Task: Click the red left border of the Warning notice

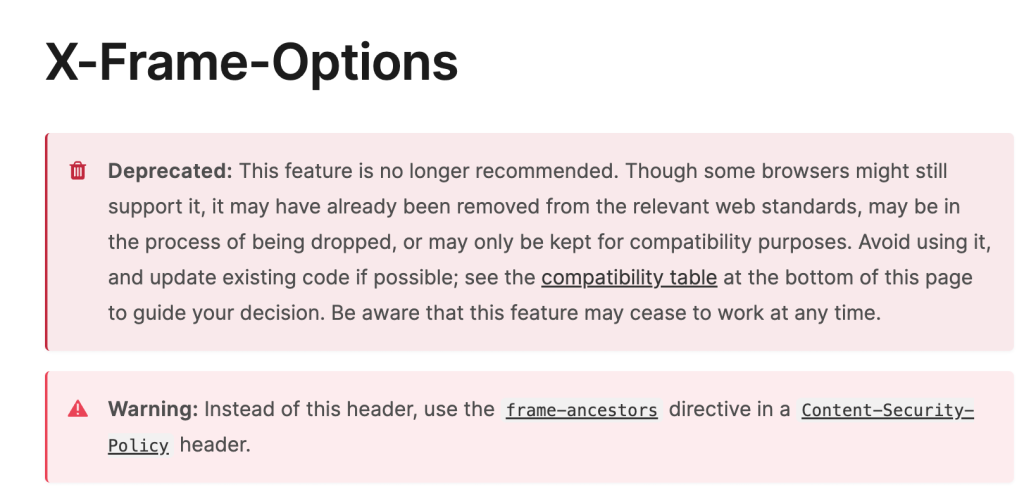Action: pyautogui.click(x=47, y=427)
